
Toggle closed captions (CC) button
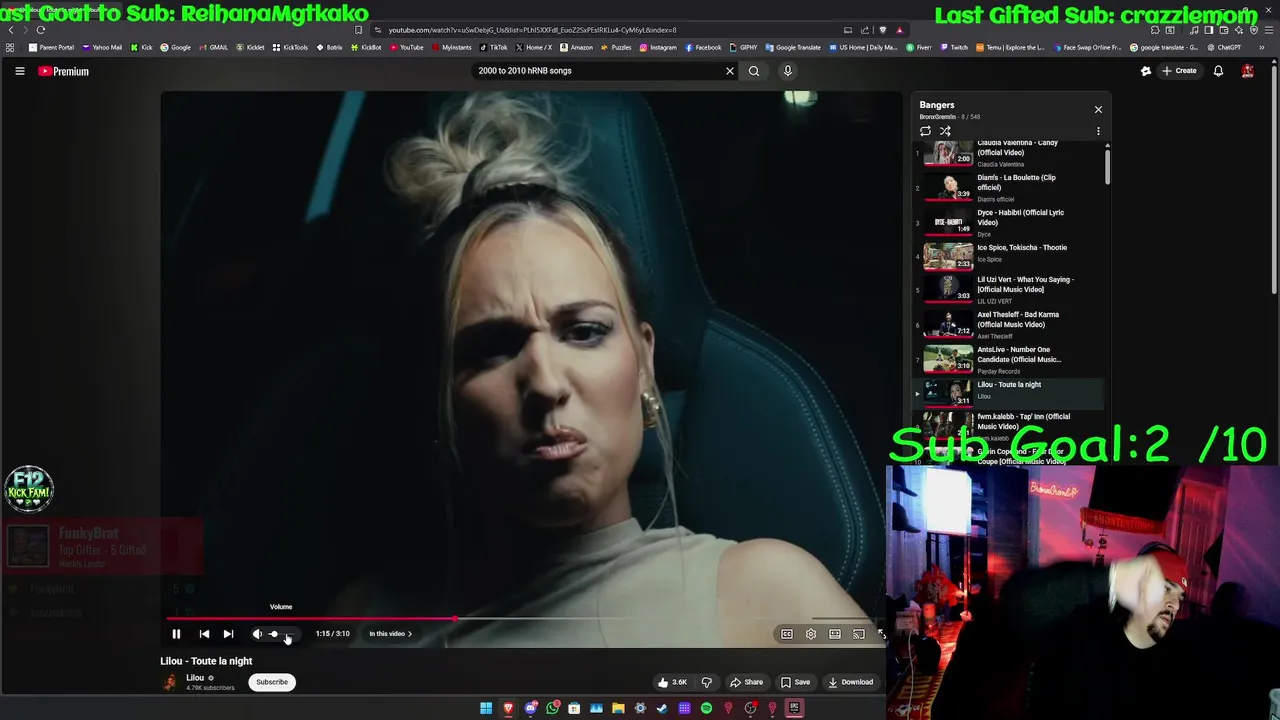pyautogui.click(x=787, y=634)
